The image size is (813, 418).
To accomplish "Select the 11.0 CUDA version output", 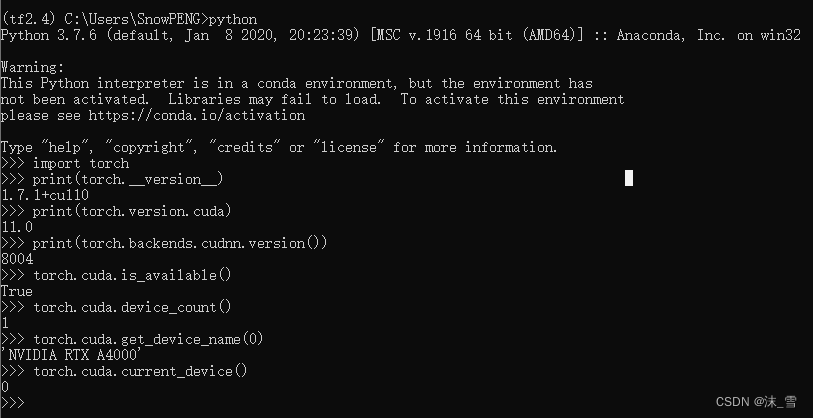I will tap(17, 227).
